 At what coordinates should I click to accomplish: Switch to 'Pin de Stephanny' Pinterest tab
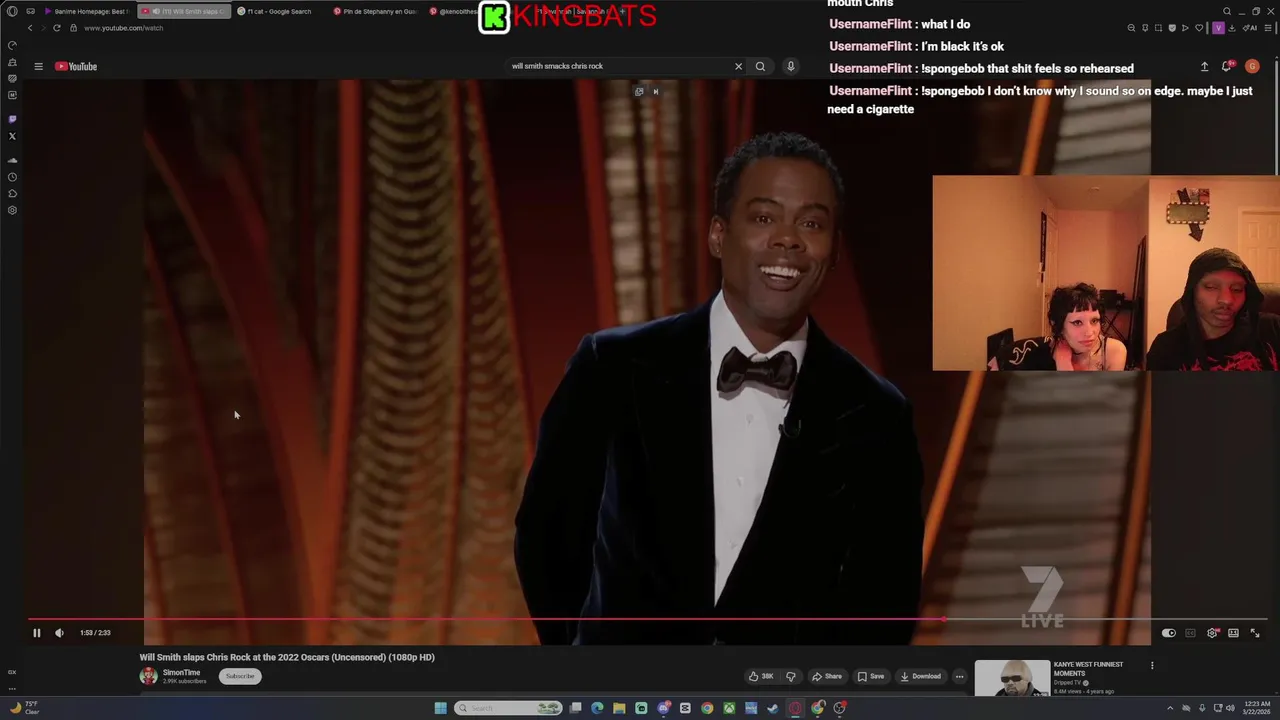click(375, 11)
